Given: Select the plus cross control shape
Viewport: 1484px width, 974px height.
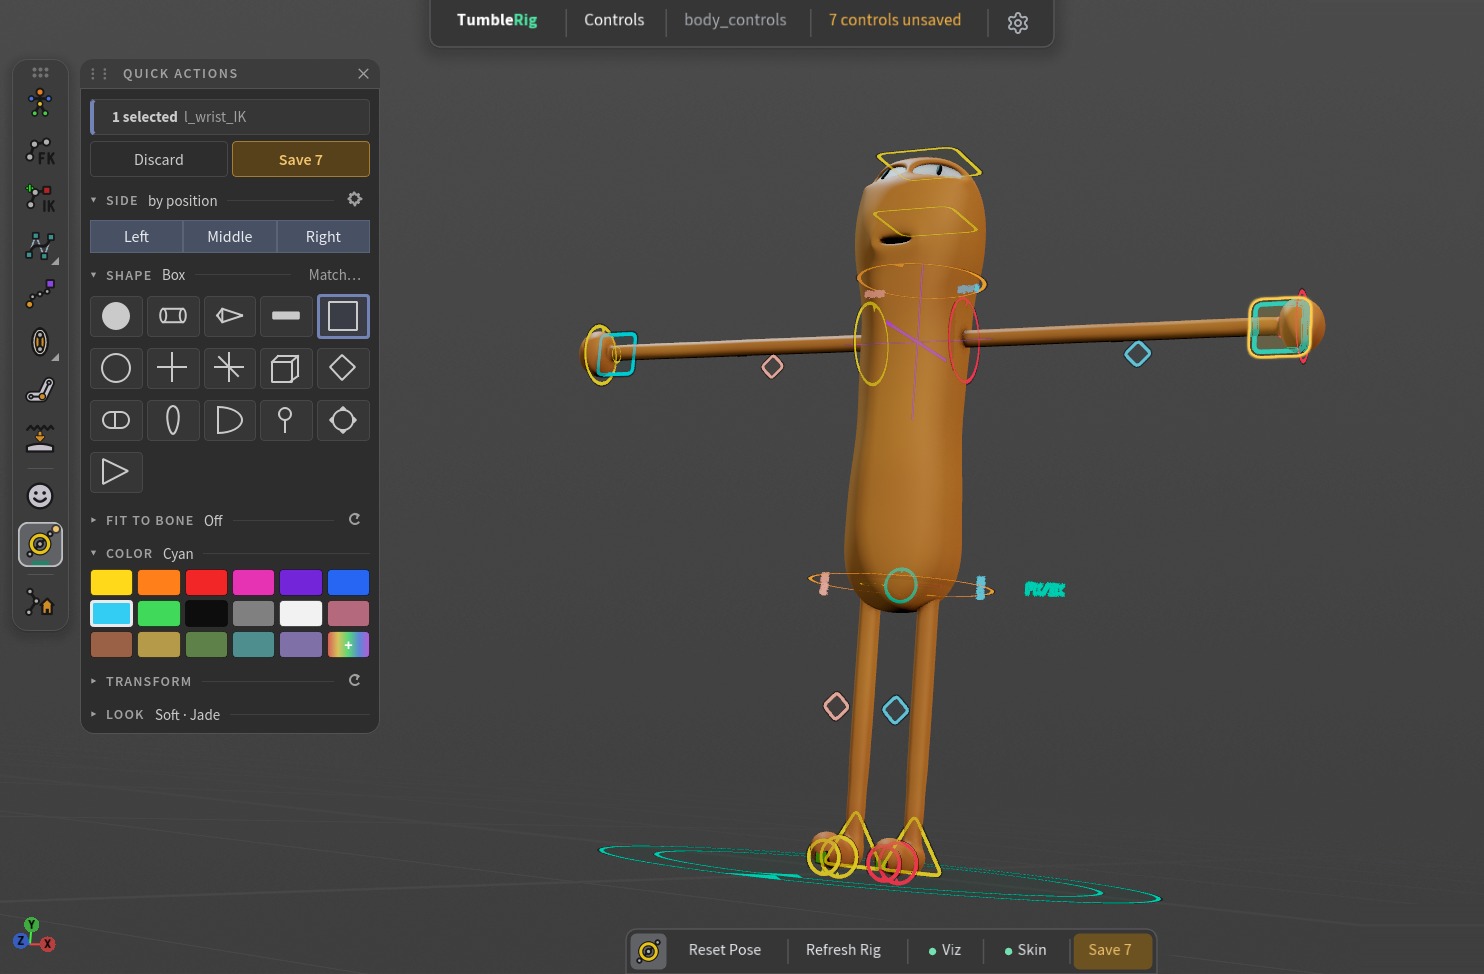Looking at the screenshot, I should [173, 368].
